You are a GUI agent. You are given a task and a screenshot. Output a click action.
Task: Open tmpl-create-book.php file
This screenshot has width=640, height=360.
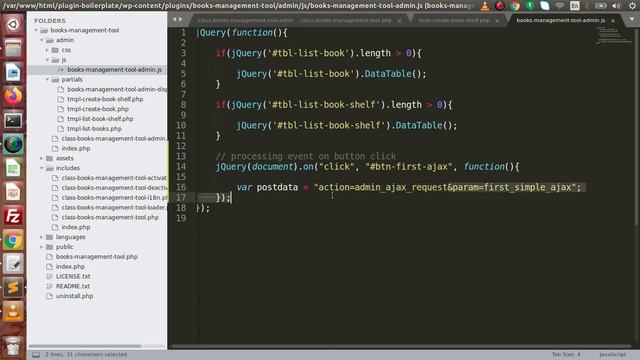click(x=97, y=109)
